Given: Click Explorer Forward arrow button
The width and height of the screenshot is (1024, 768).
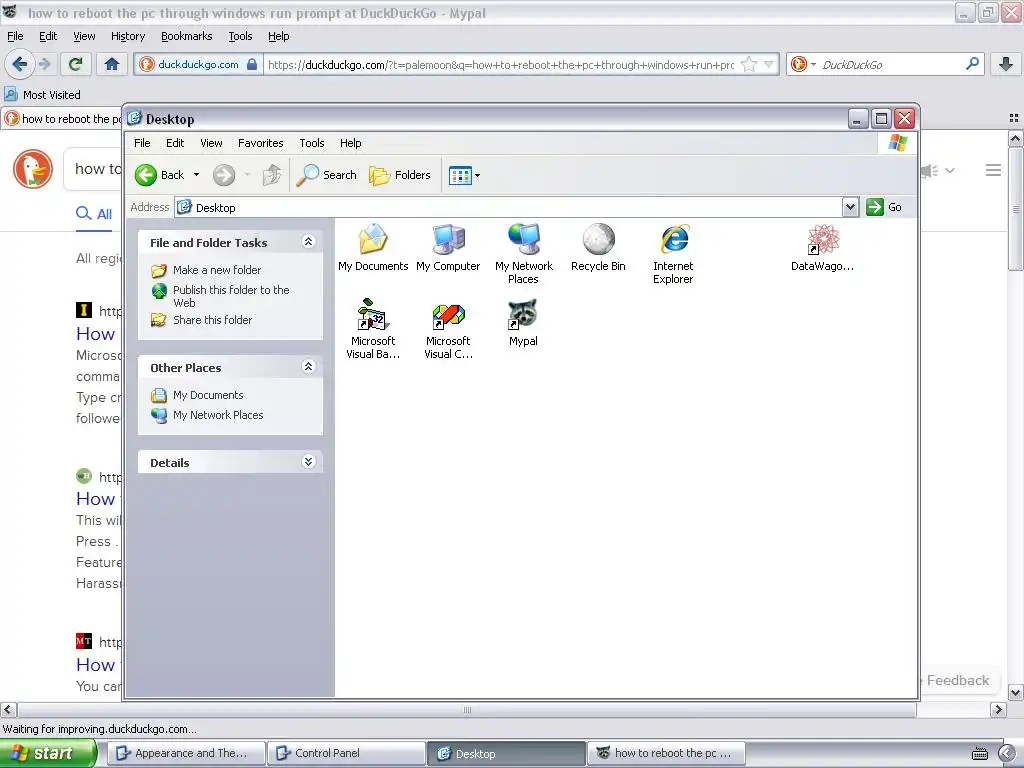Looking at the screenshot, I should point(224,175).
